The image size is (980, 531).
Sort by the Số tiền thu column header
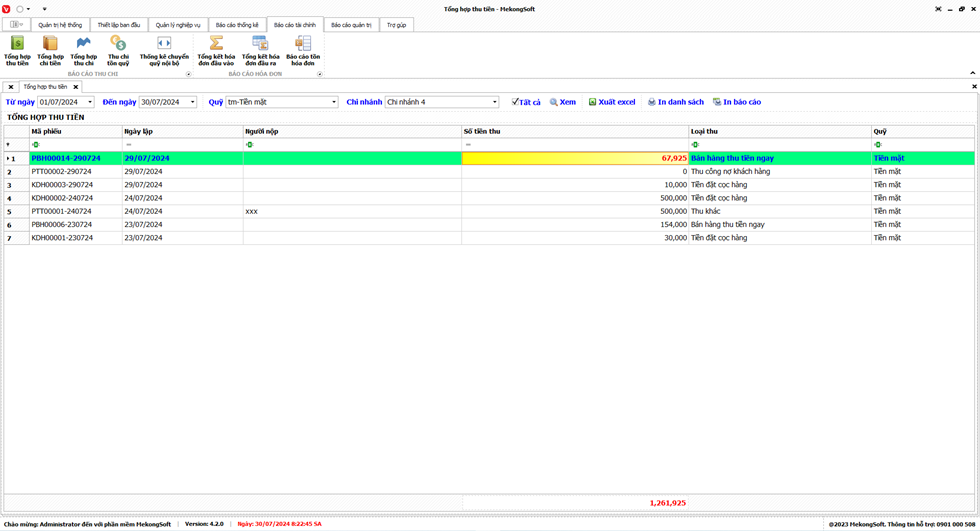point(575,131)
